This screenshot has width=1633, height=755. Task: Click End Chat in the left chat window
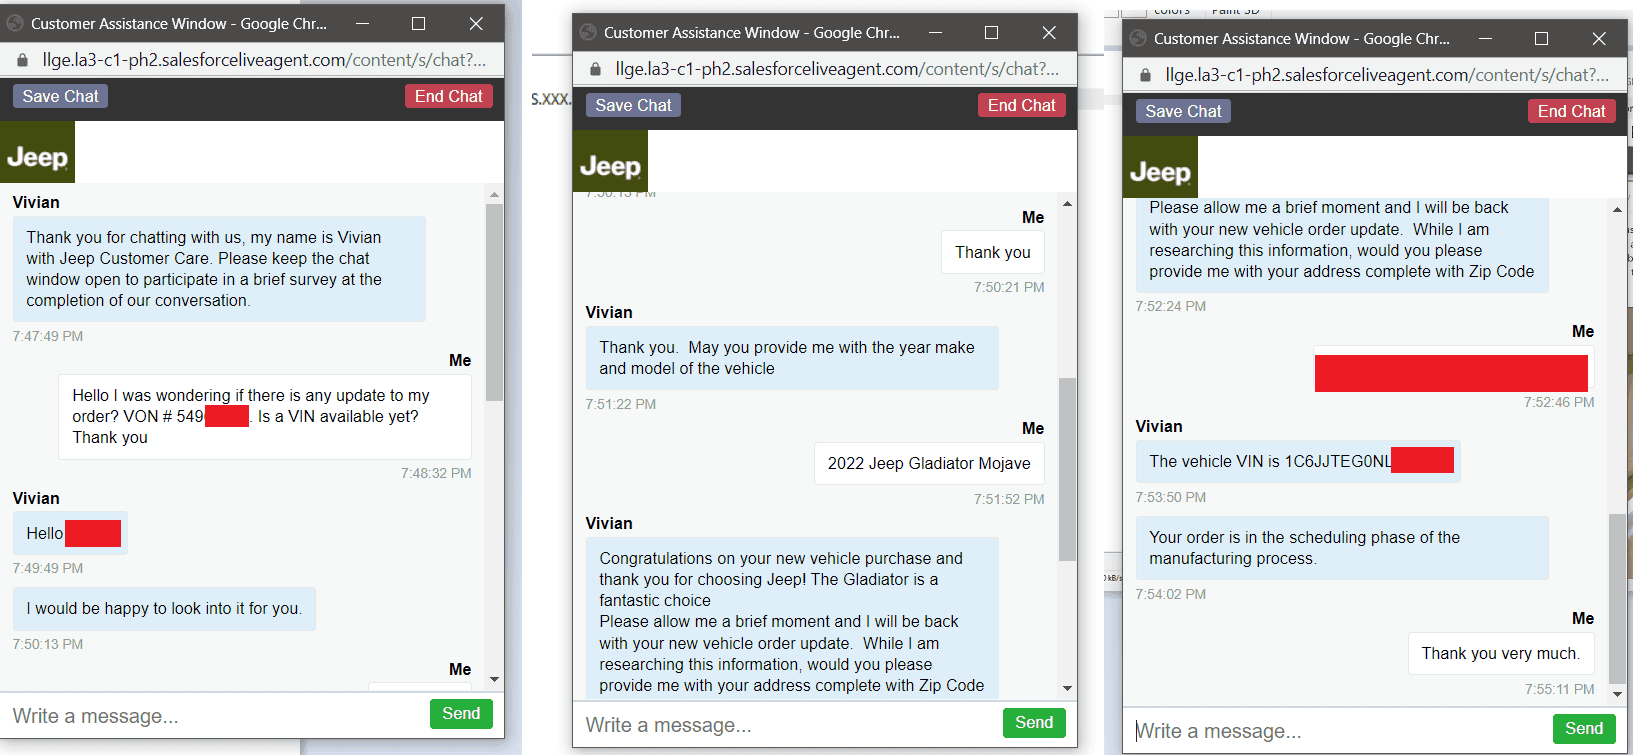tap(448, 96)
